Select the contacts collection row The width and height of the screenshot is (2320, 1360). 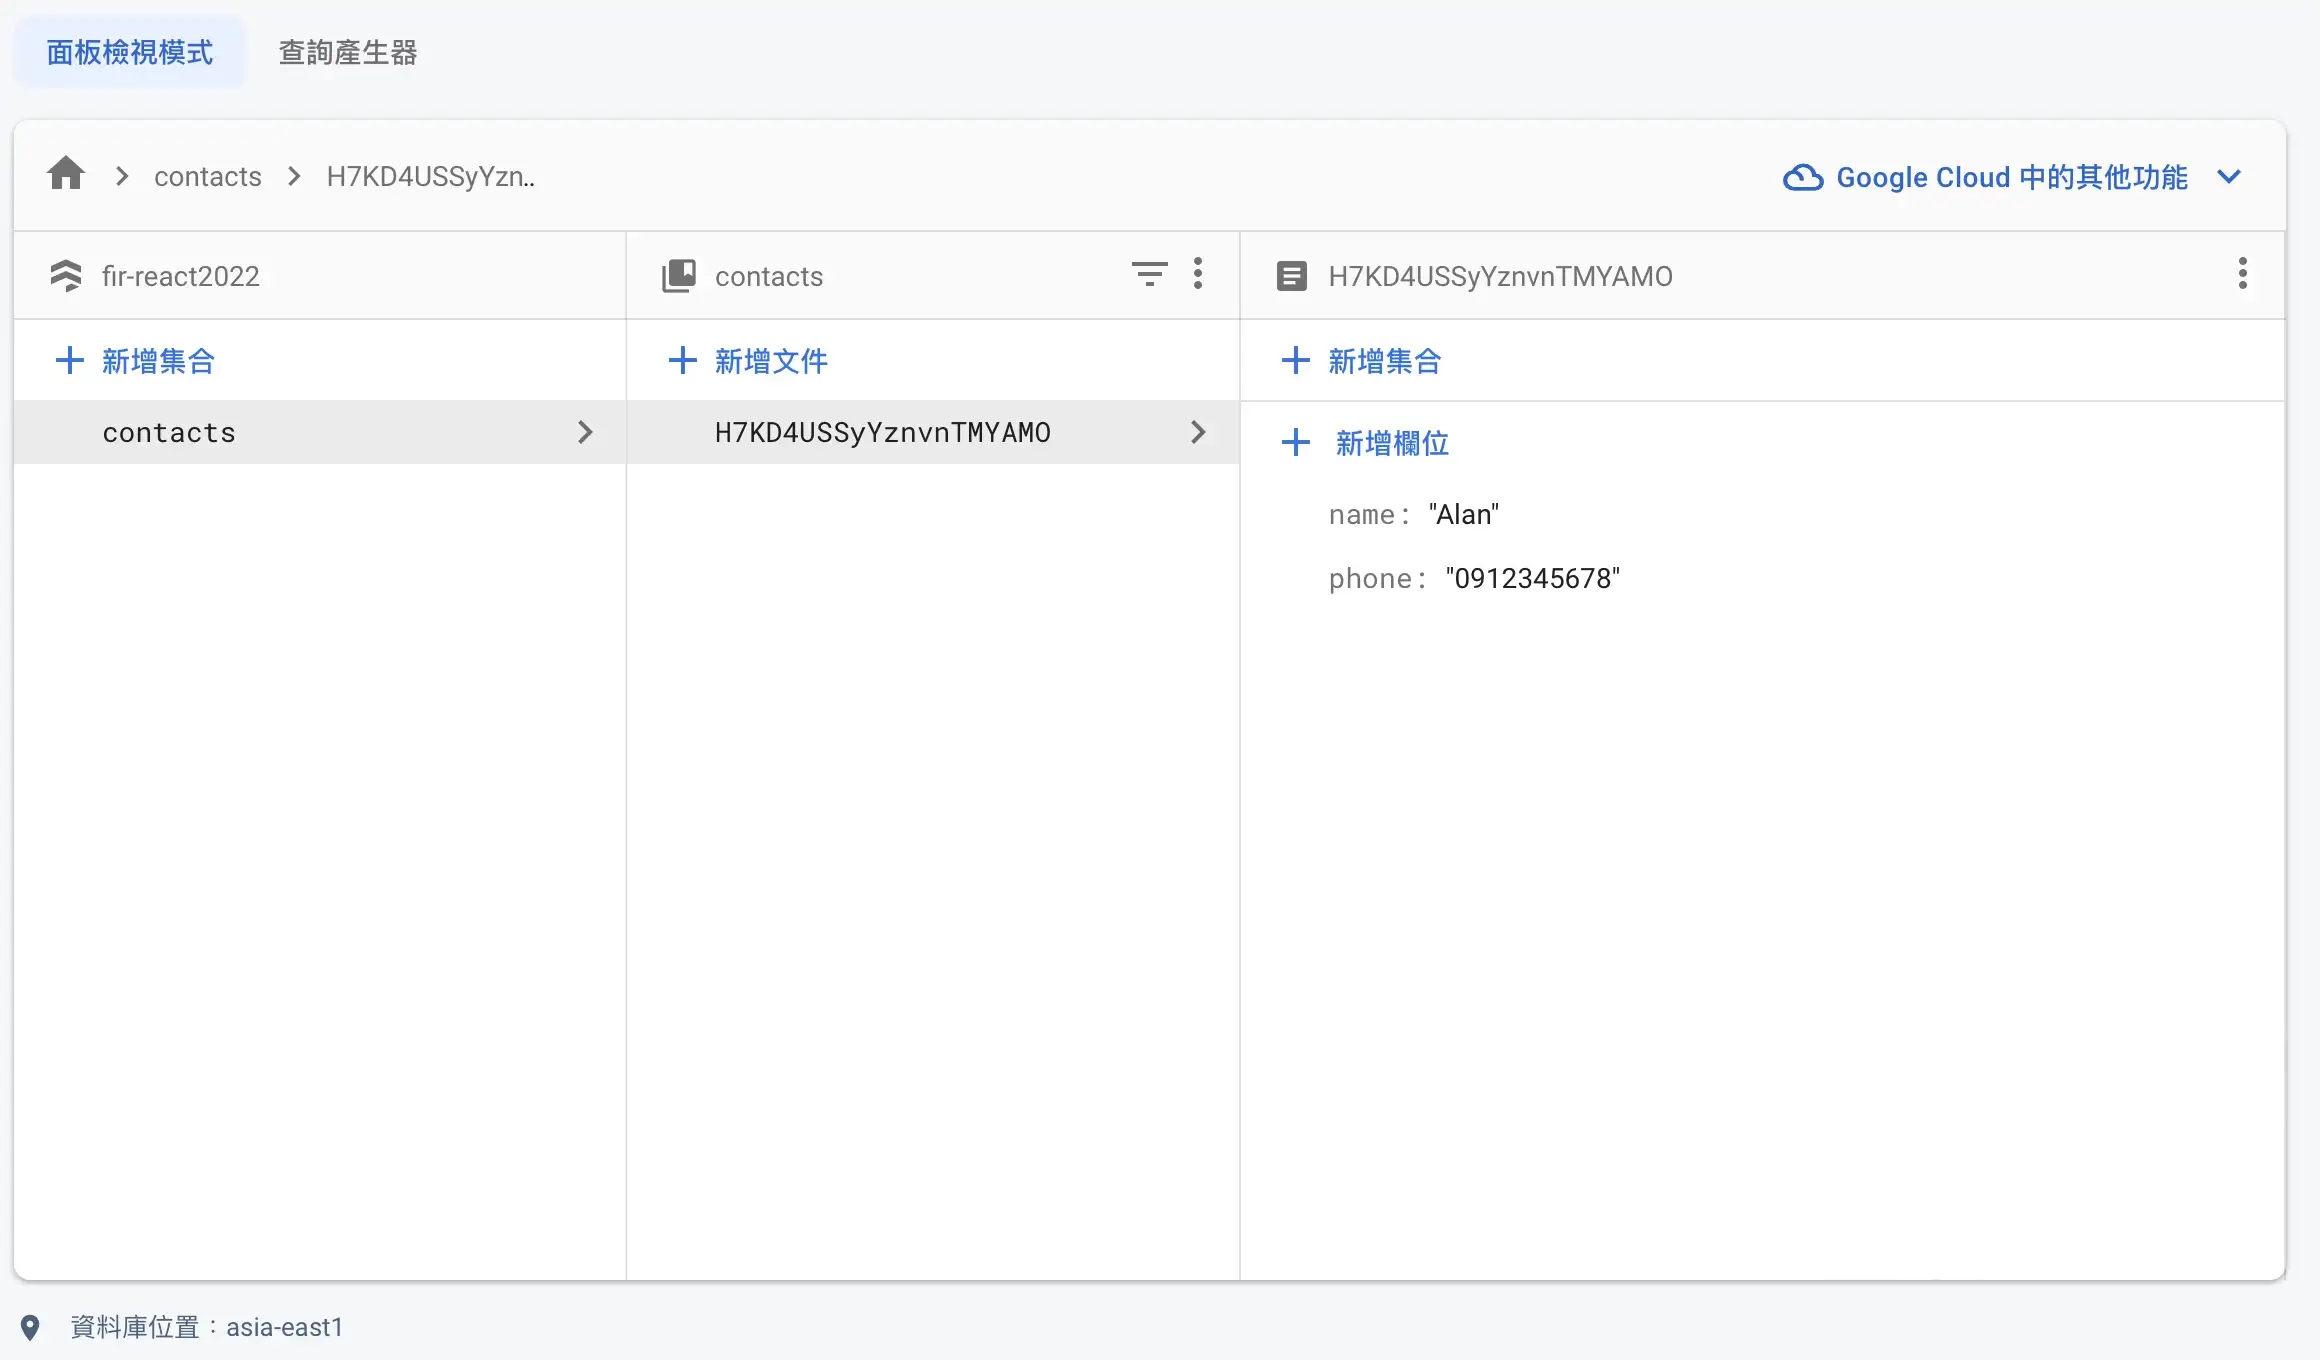tap(300, 432)
